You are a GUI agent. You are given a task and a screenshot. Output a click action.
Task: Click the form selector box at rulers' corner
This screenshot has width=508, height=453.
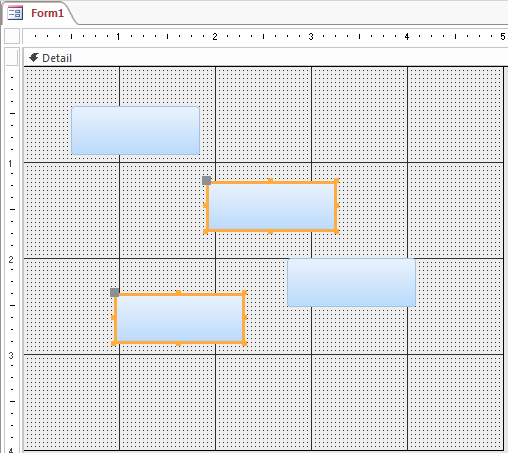[x=12, y=36]
